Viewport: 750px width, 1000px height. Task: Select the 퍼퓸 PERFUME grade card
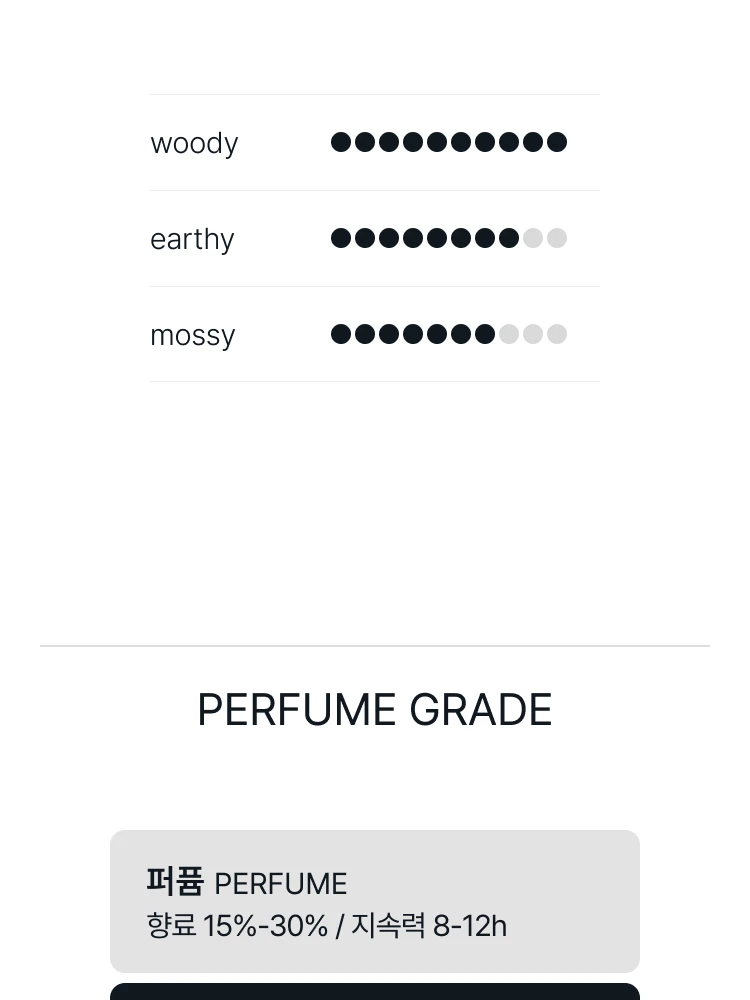[374, 900]
